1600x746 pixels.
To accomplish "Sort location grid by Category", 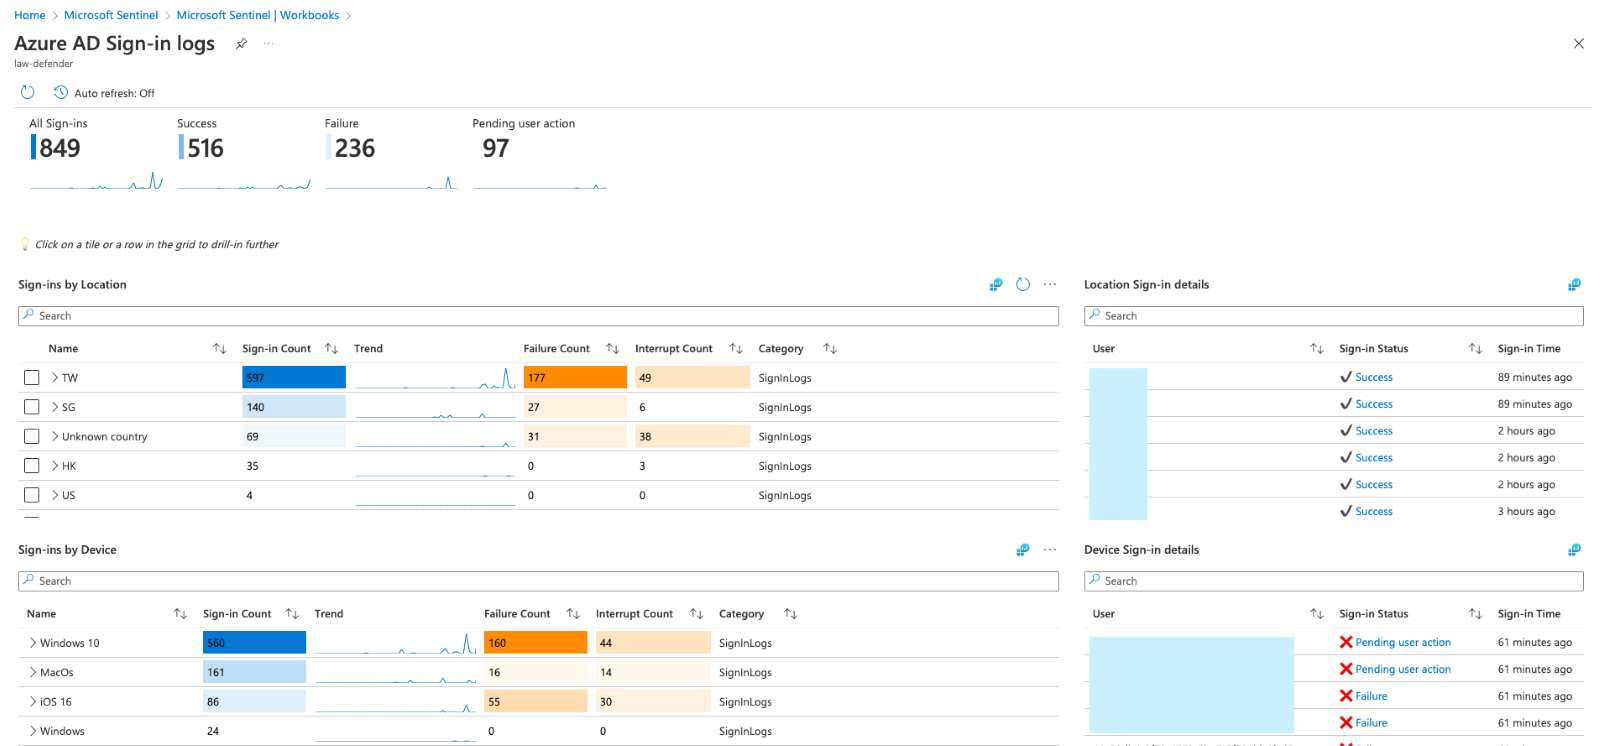I will (x=830, y=348).
